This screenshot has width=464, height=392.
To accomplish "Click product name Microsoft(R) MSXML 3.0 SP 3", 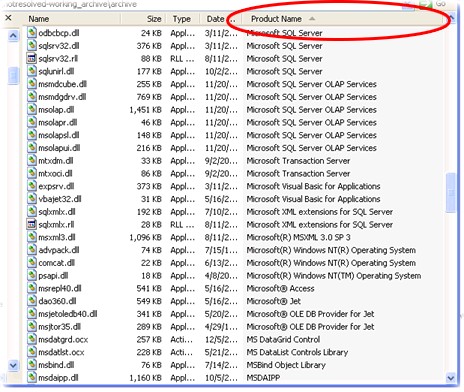I will 298,237.
